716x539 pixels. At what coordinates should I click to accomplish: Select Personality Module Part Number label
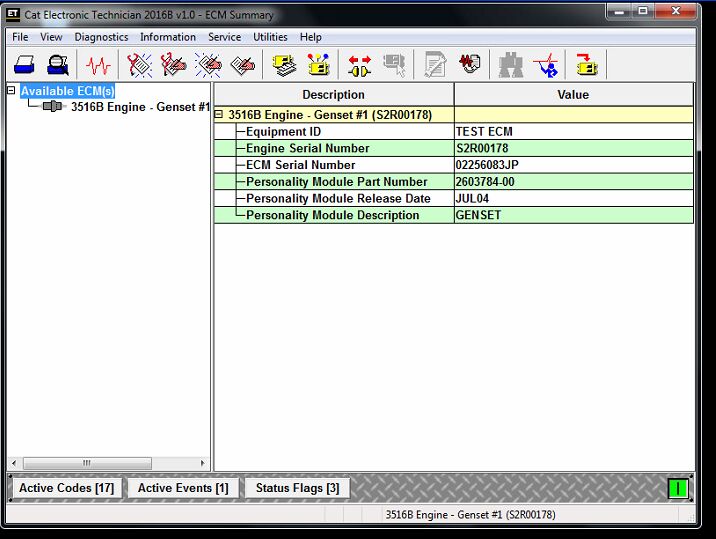(x=337, y=182)
